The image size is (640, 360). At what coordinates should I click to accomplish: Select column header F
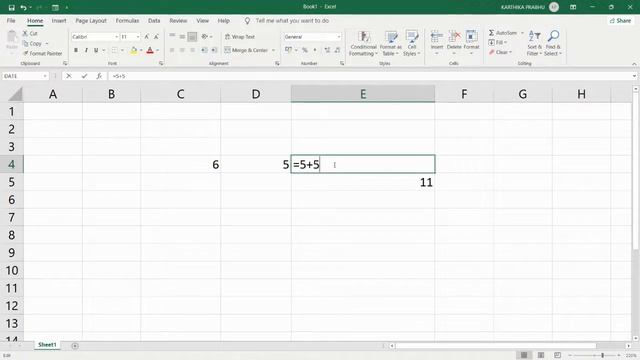tap(464, 94)
